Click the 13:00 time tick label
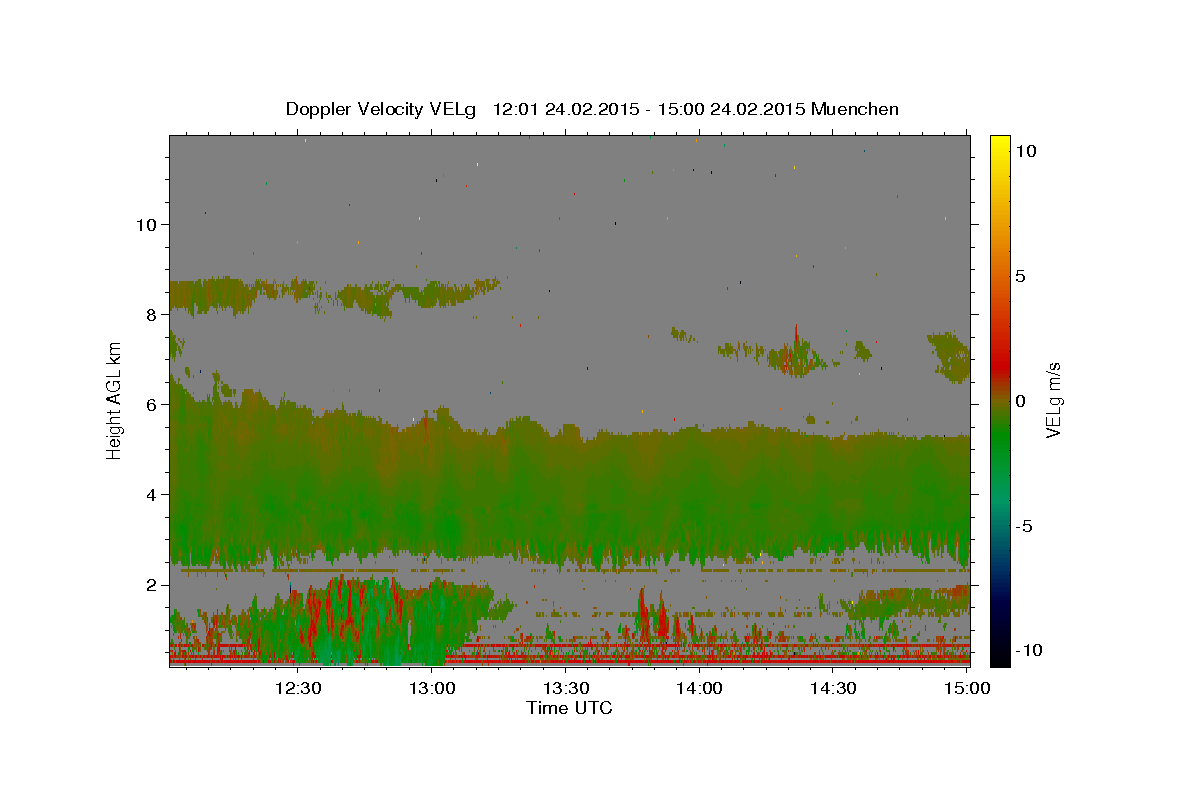This screenshot has width=1200, height=800. (x=433, y=688)
